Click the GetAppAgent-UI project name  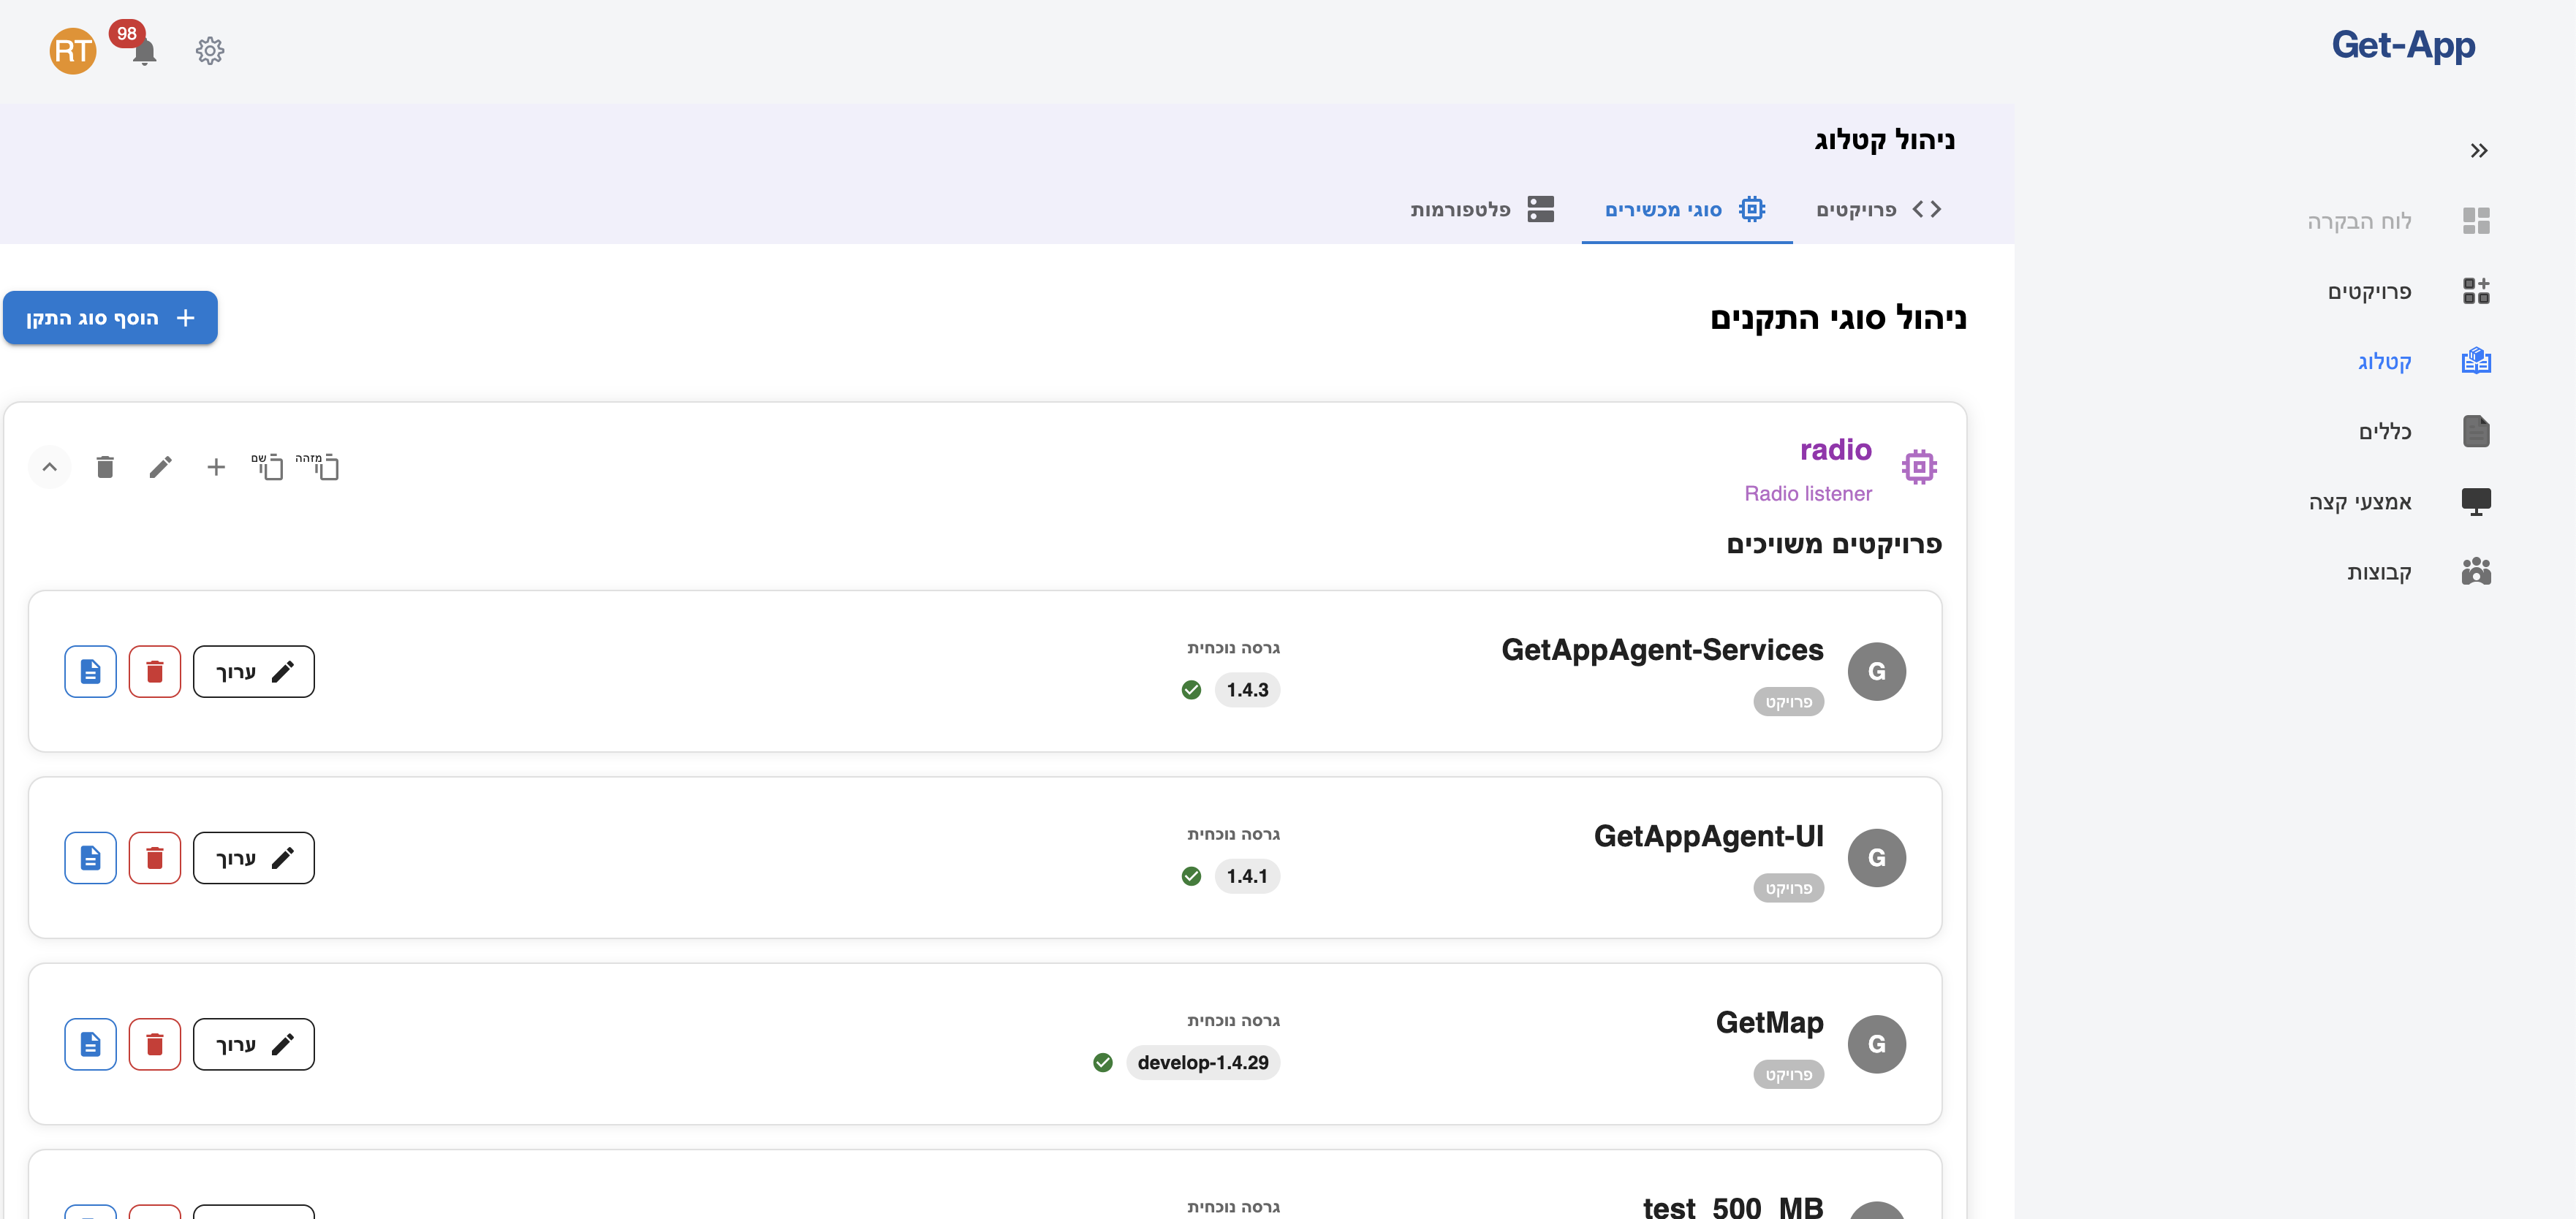1708,836
